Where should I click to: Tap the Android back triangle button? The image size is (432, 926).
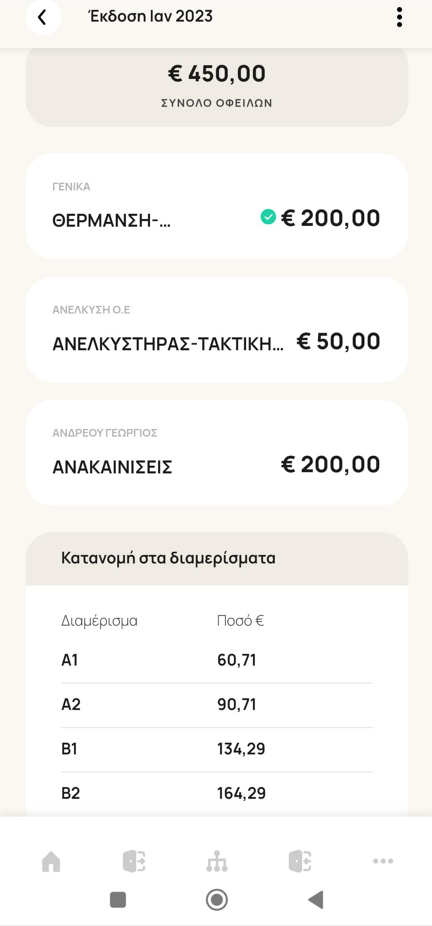316,899
